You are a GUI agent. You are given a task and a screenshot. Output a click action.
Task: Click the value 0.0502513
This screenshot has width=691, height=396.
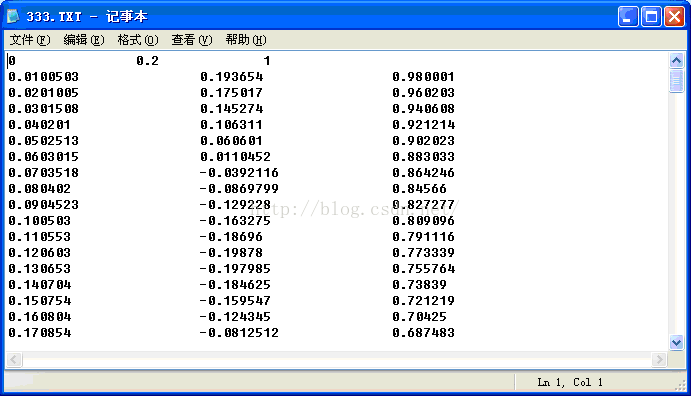click(44, 141)
